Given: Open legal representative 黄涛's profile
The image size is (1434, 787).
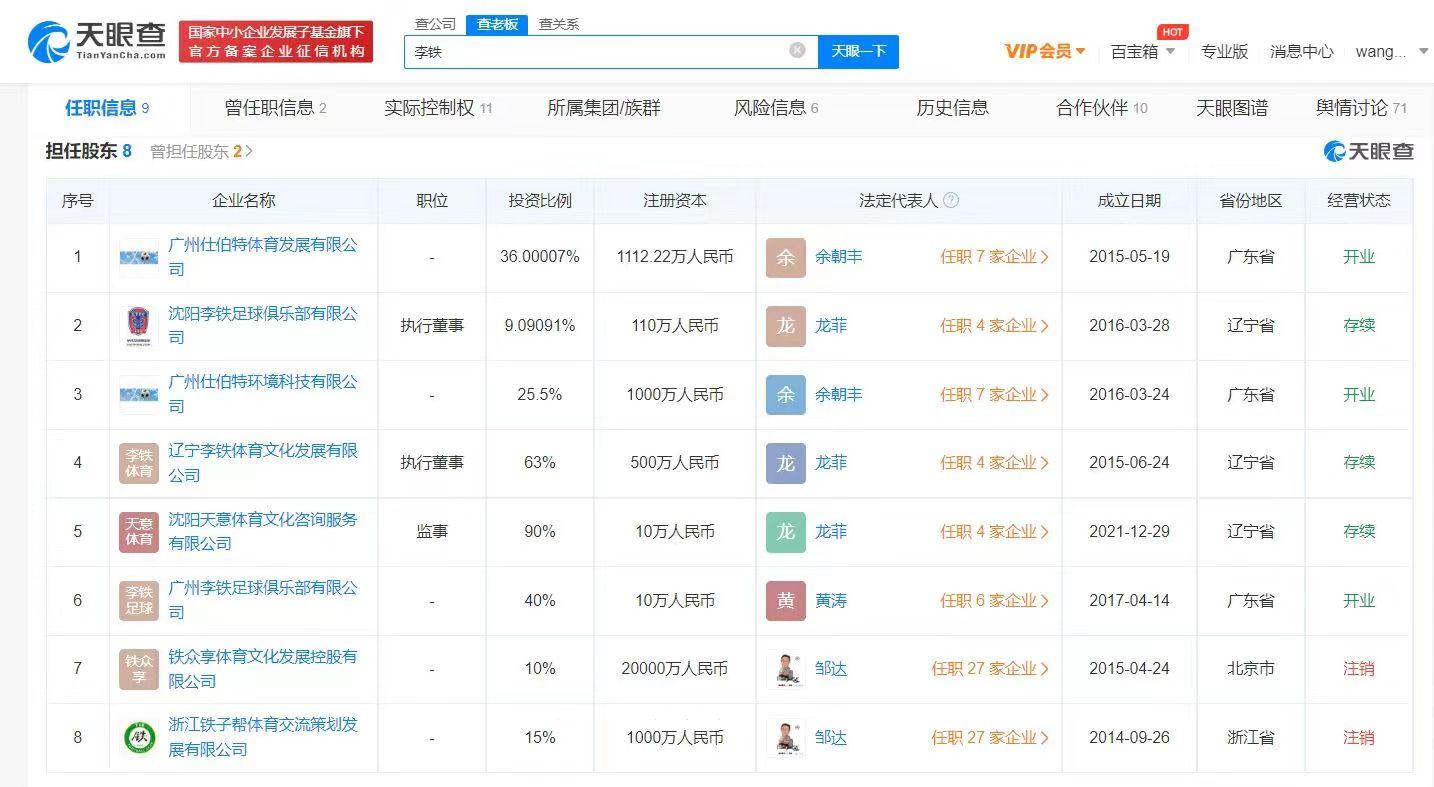Looking at the screenshot, I should click(x=831, y=600).
